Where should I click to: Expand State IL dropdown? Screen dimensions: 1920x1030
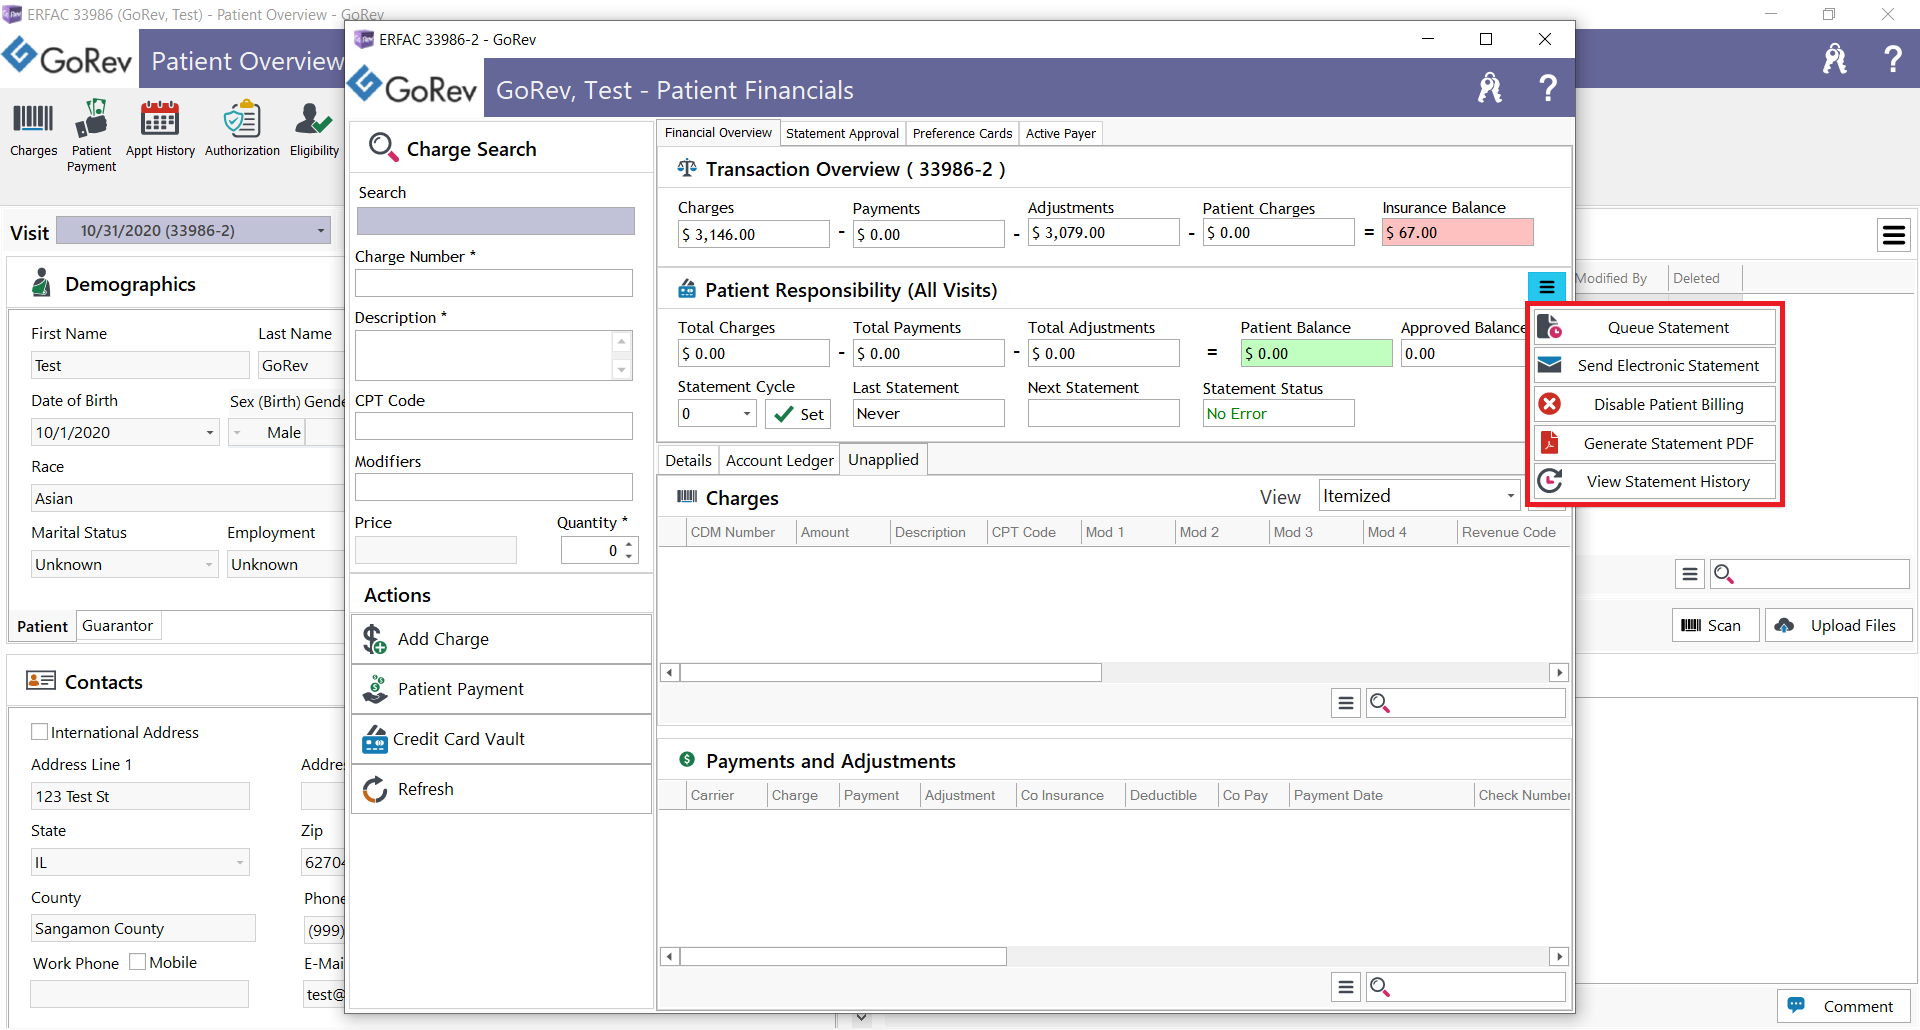(240, 862)
